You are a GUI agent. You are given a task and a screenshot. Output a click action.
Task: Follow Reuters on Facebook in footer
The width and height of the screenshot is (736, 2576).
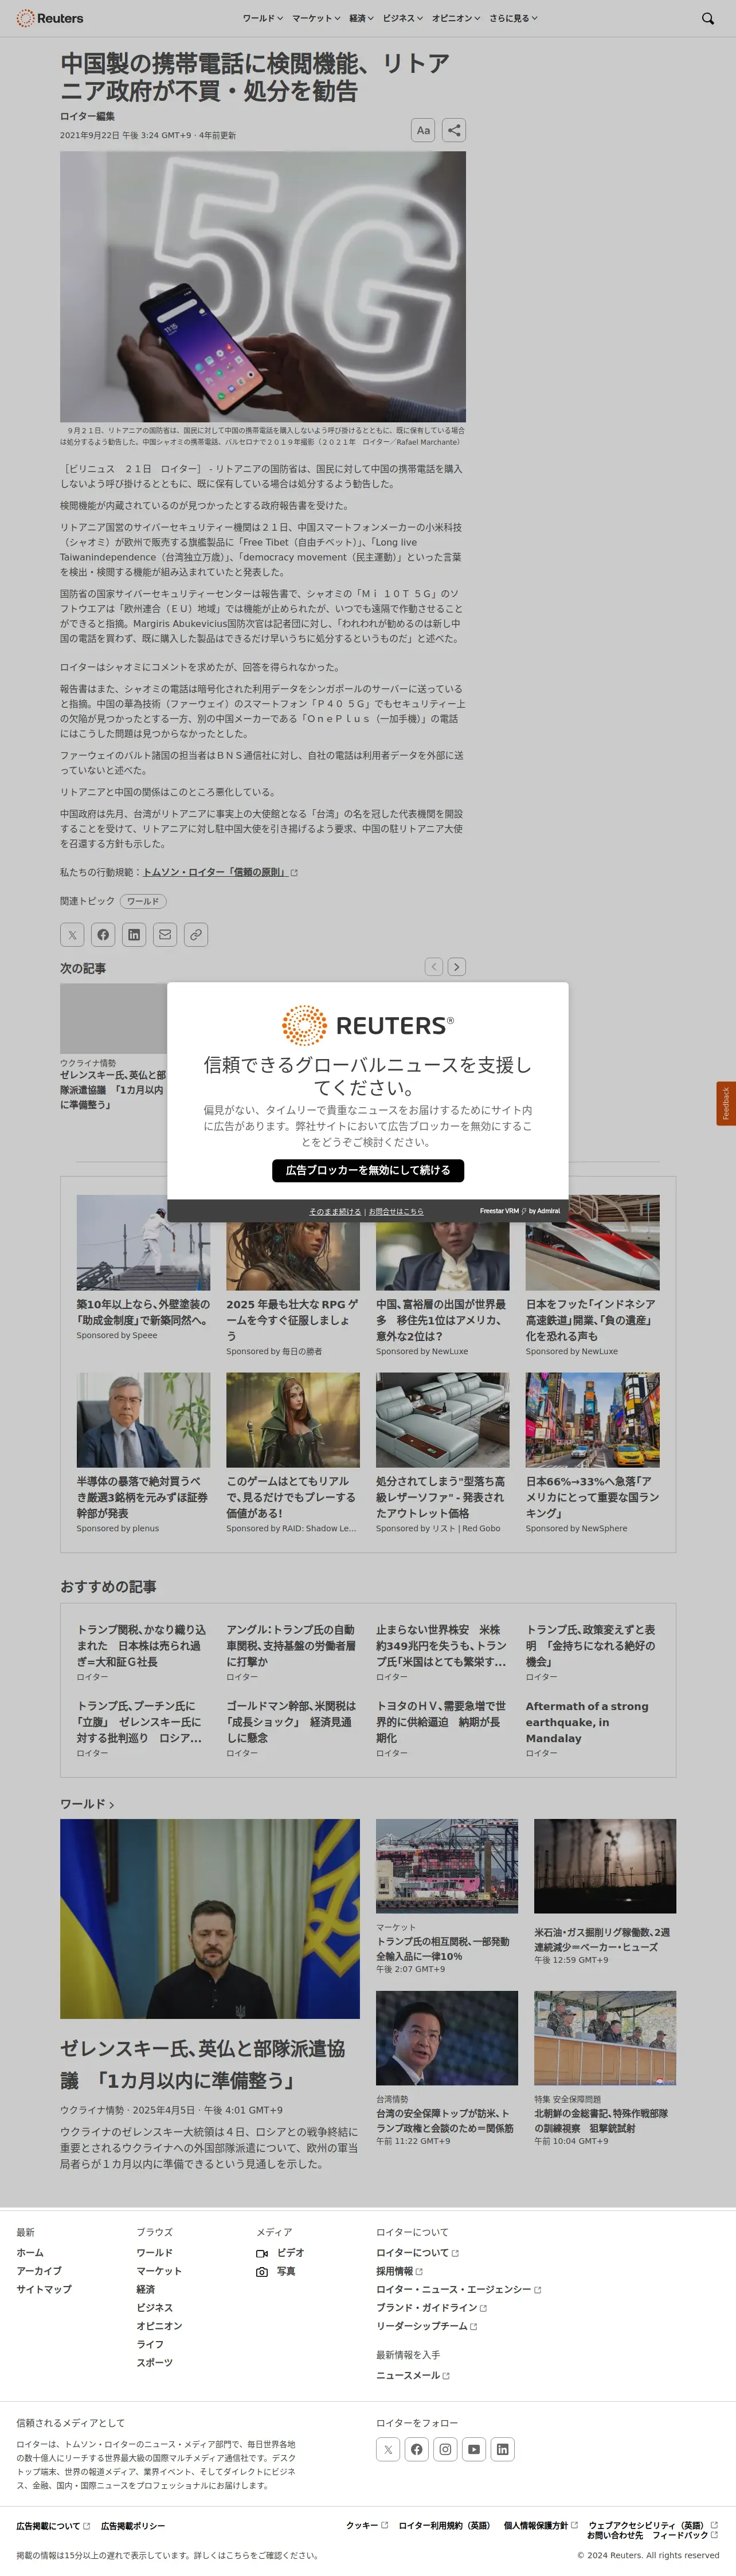(417, 2449)
